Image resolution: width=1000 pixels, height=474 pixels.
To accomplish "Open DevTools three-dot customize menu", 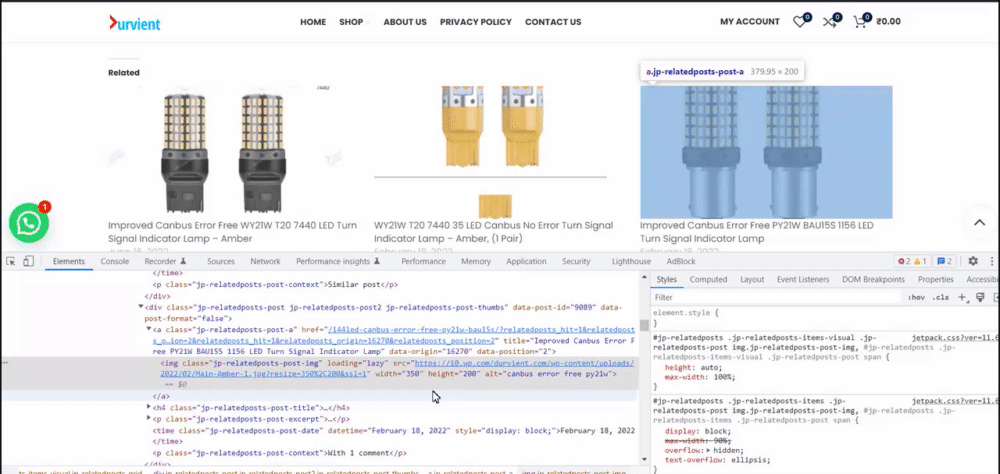I will (x=992, y=262).
